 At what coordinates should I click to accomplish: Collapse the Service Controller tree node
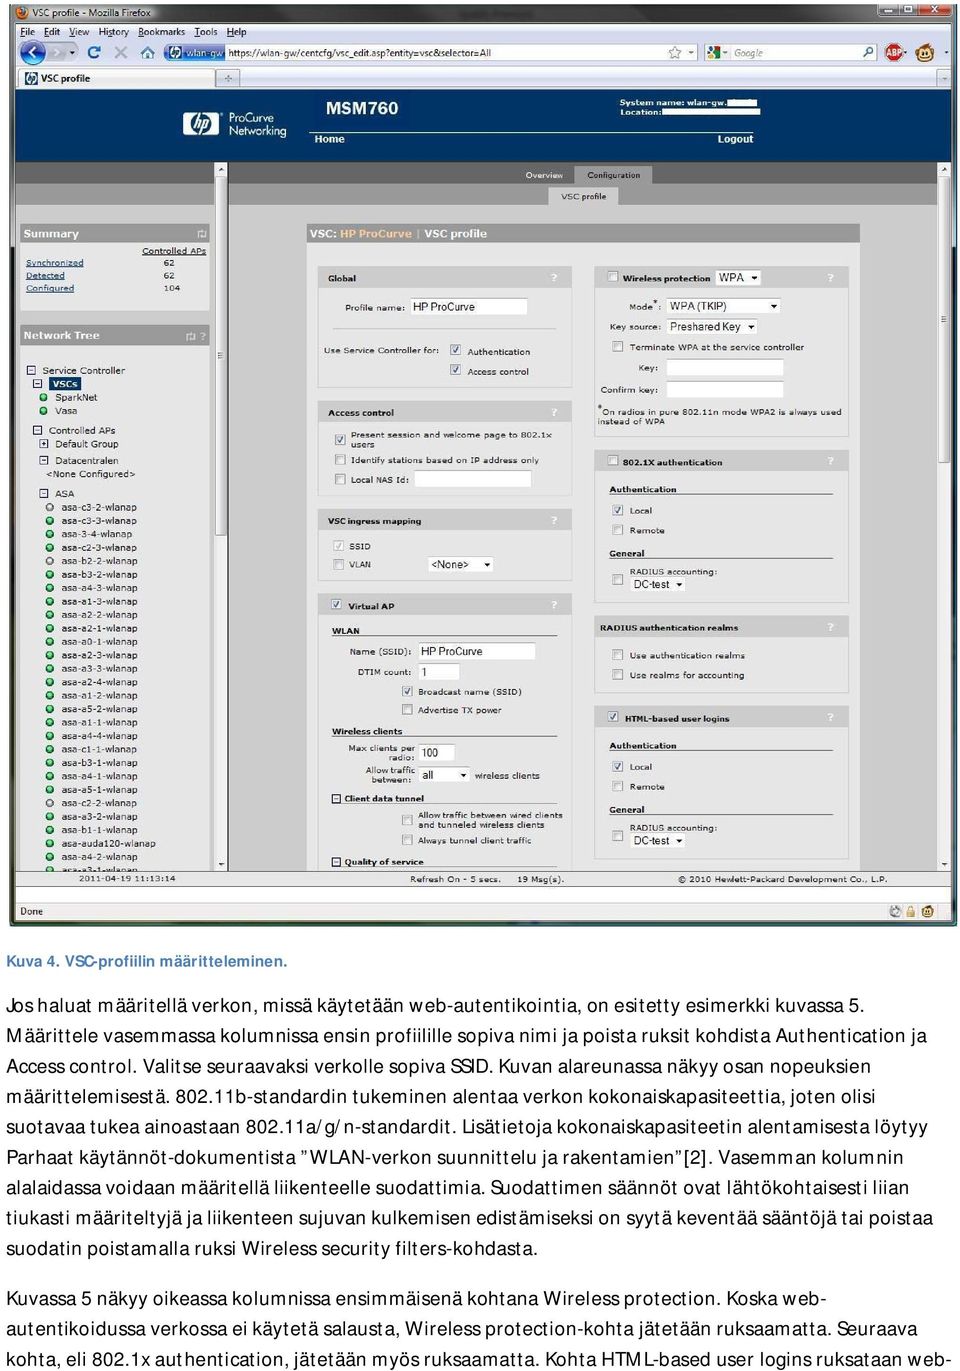tap(31, 370)
